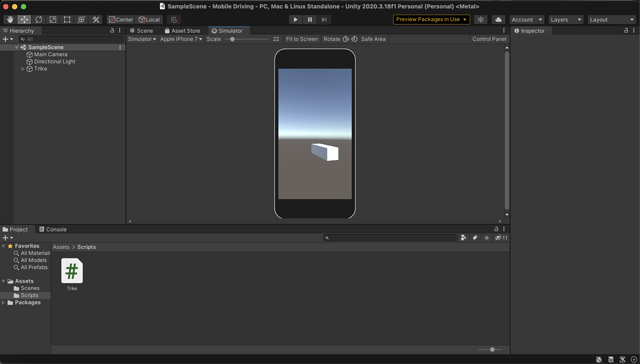Click the favorites star icon in Project
Viewport: 640px width, 364px height.
[x=487, y=237]
